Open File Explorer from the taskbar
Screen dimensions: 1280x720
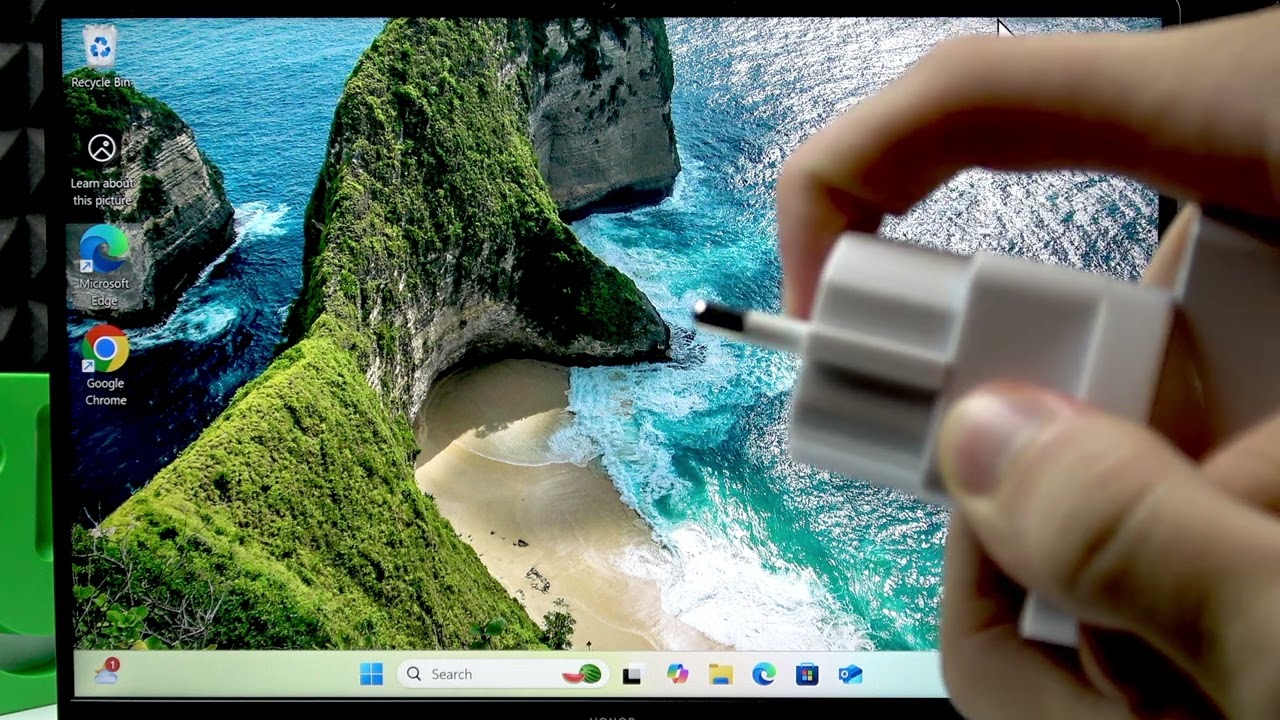pos(721,674)
